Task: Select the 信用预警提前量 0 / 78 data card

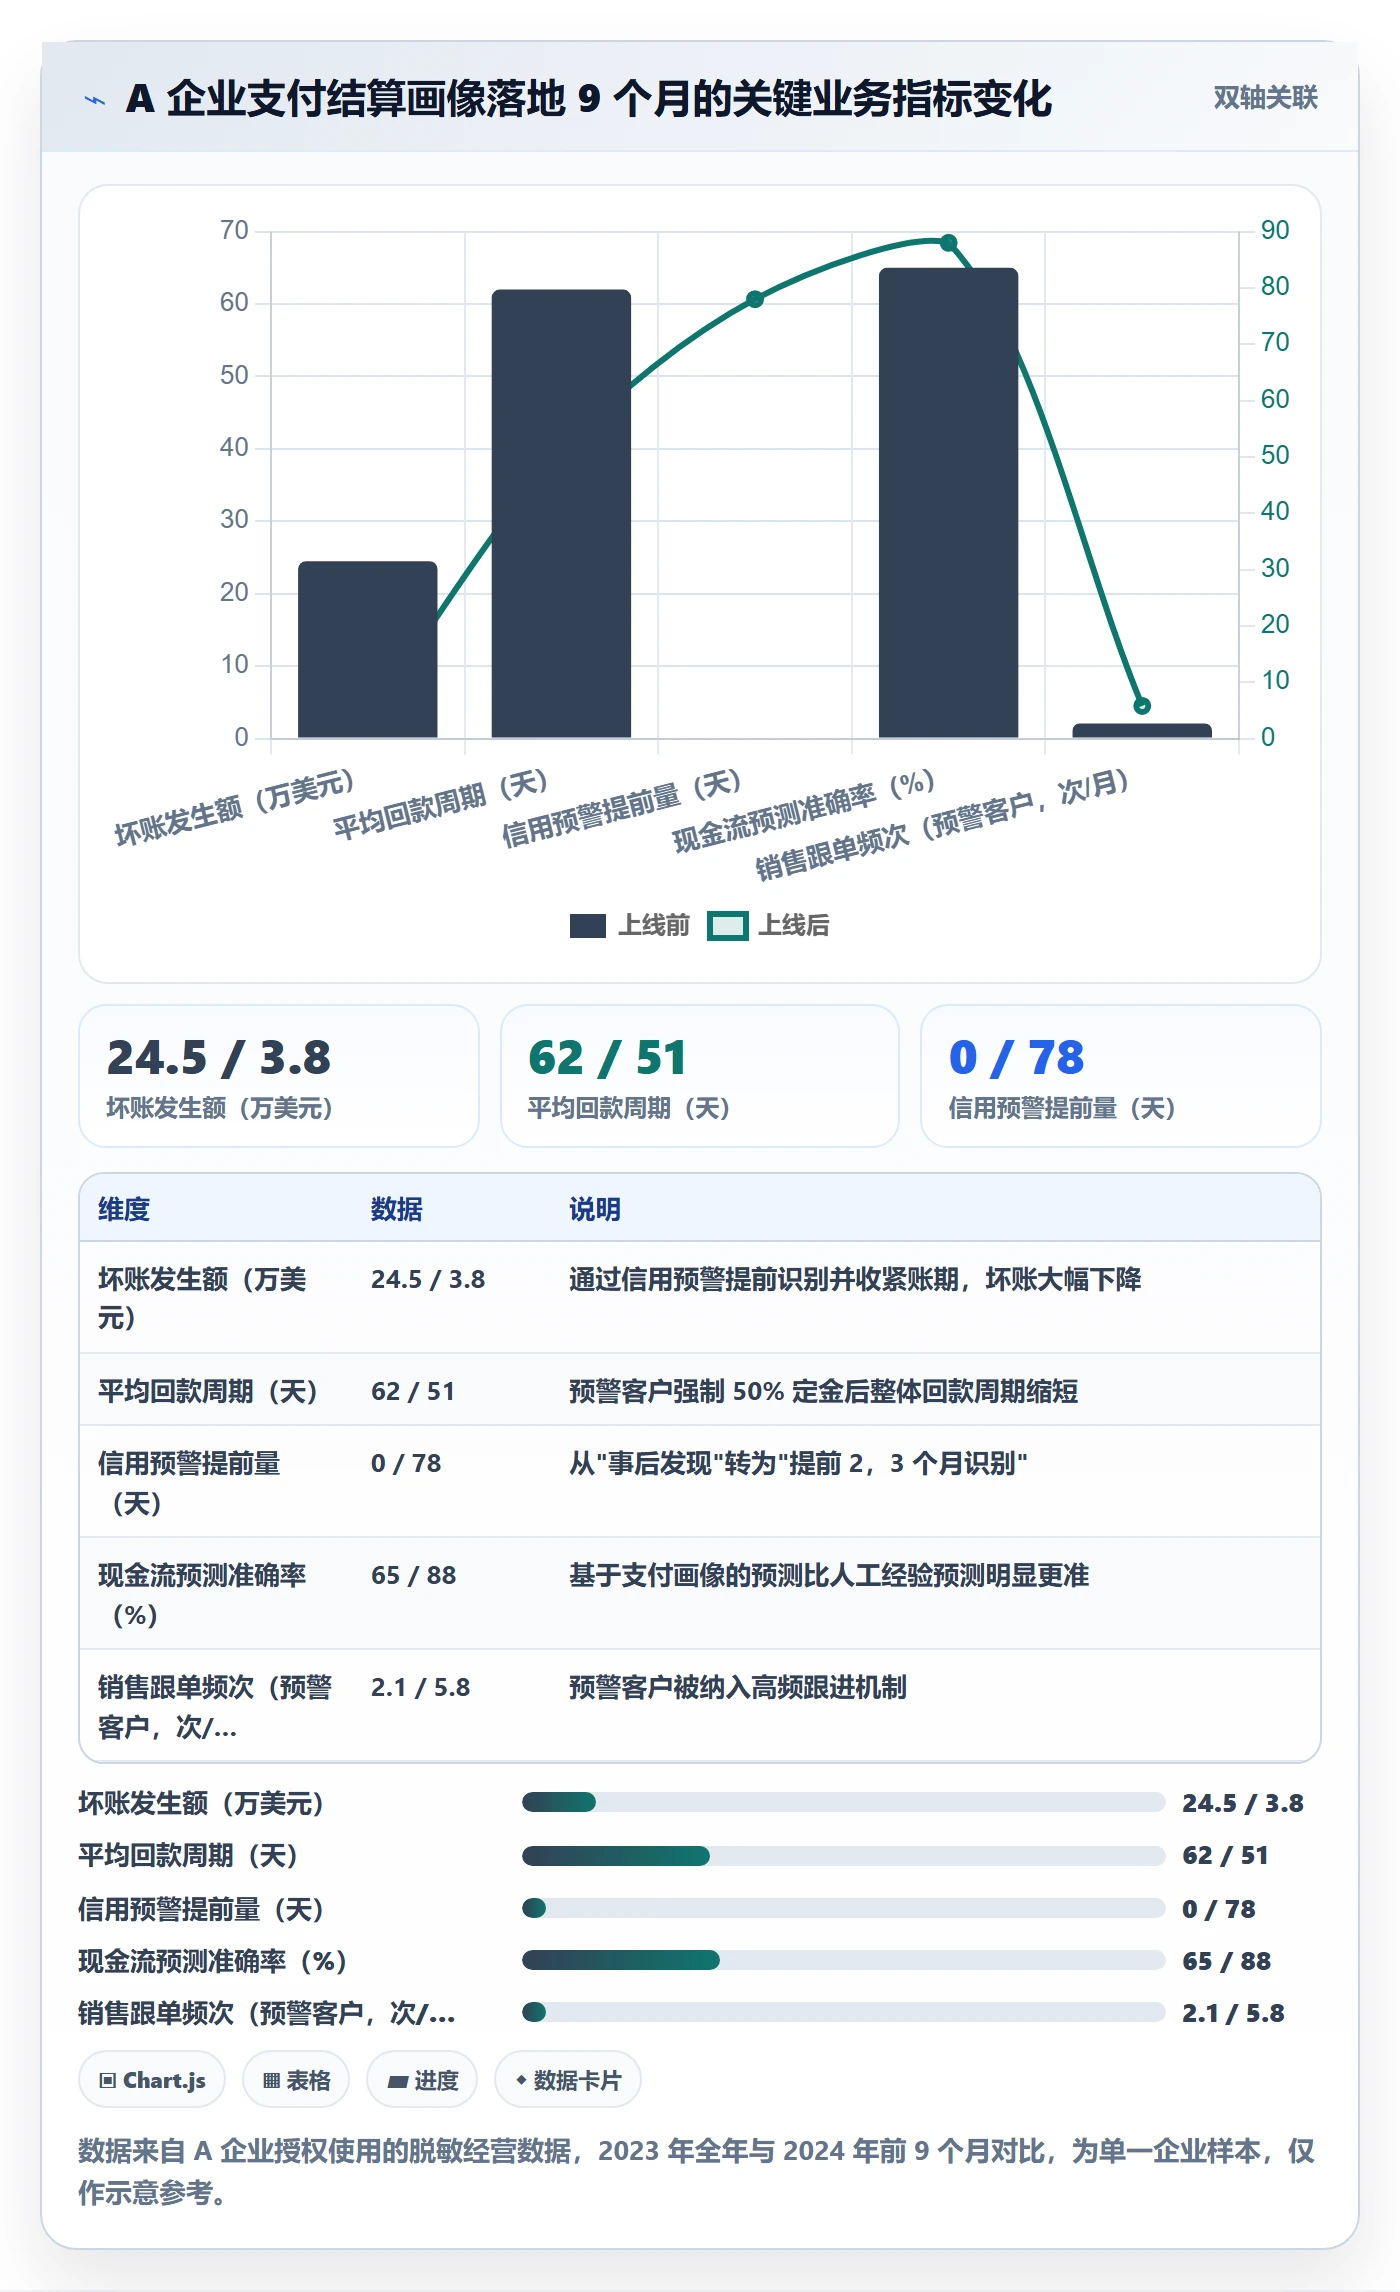Action: click(x=1120, y=1076)
